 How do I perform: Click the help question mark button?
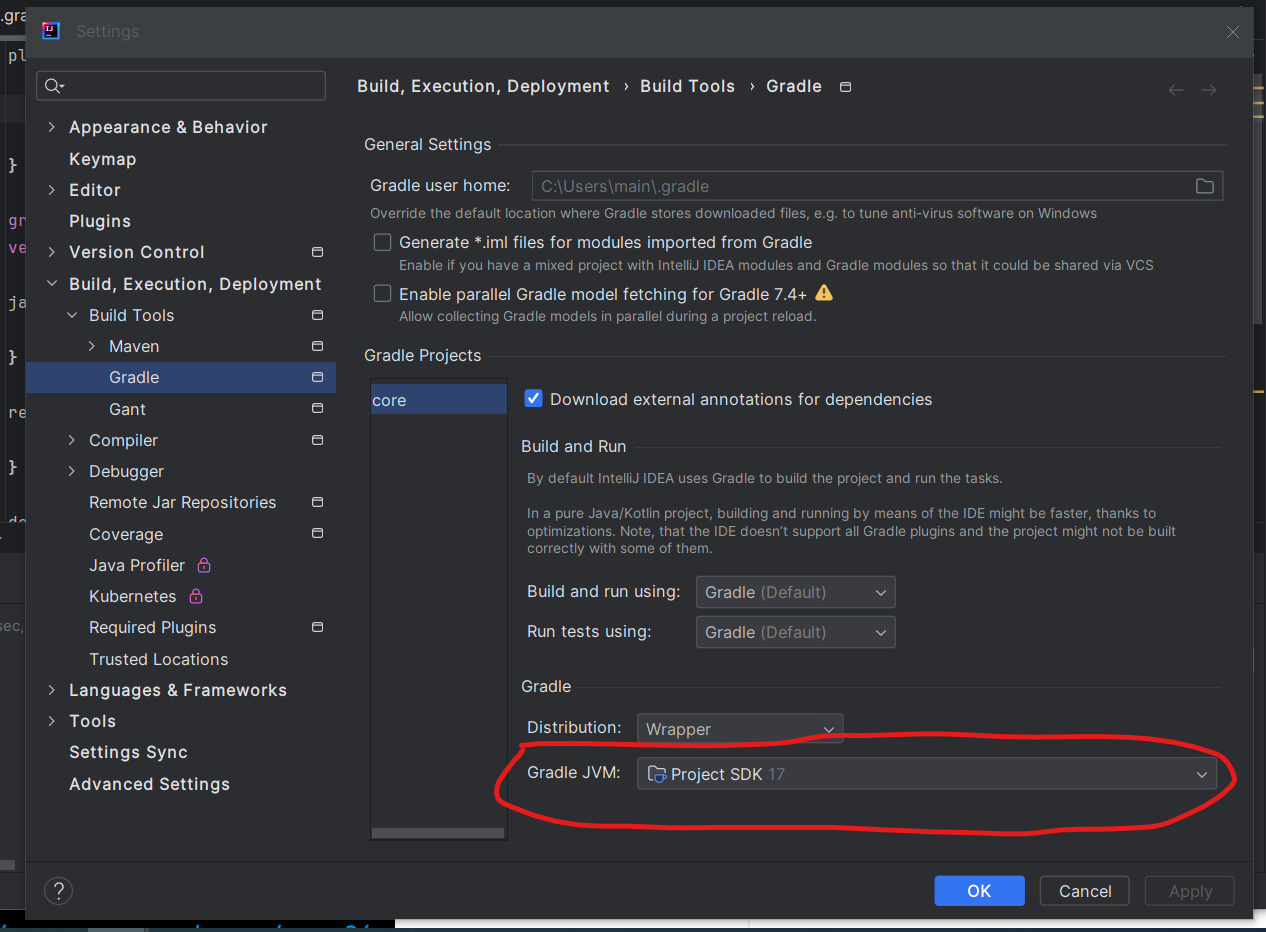(x=59, y=890)
